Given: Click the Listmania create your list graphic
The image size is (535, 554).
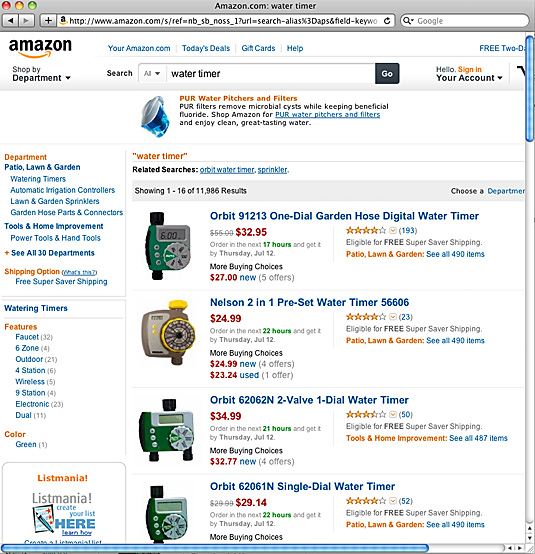Looking at the screenshot, I should point(64,514).
